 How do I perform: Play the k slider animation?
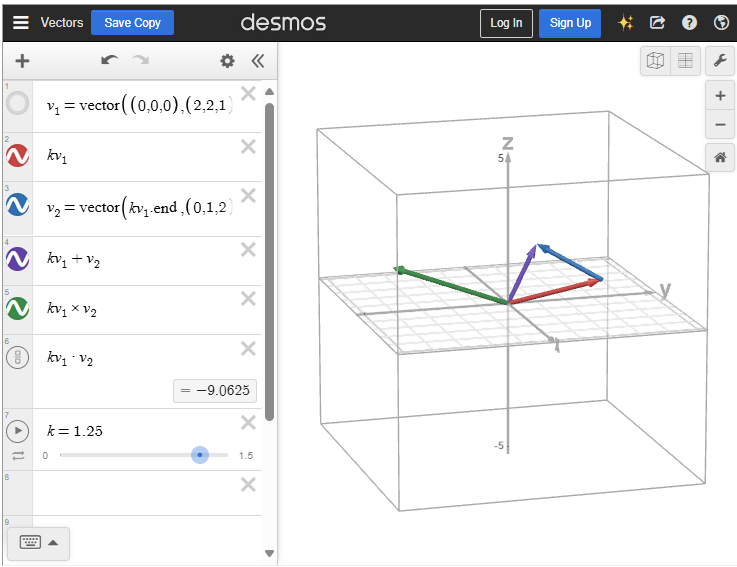18,431
